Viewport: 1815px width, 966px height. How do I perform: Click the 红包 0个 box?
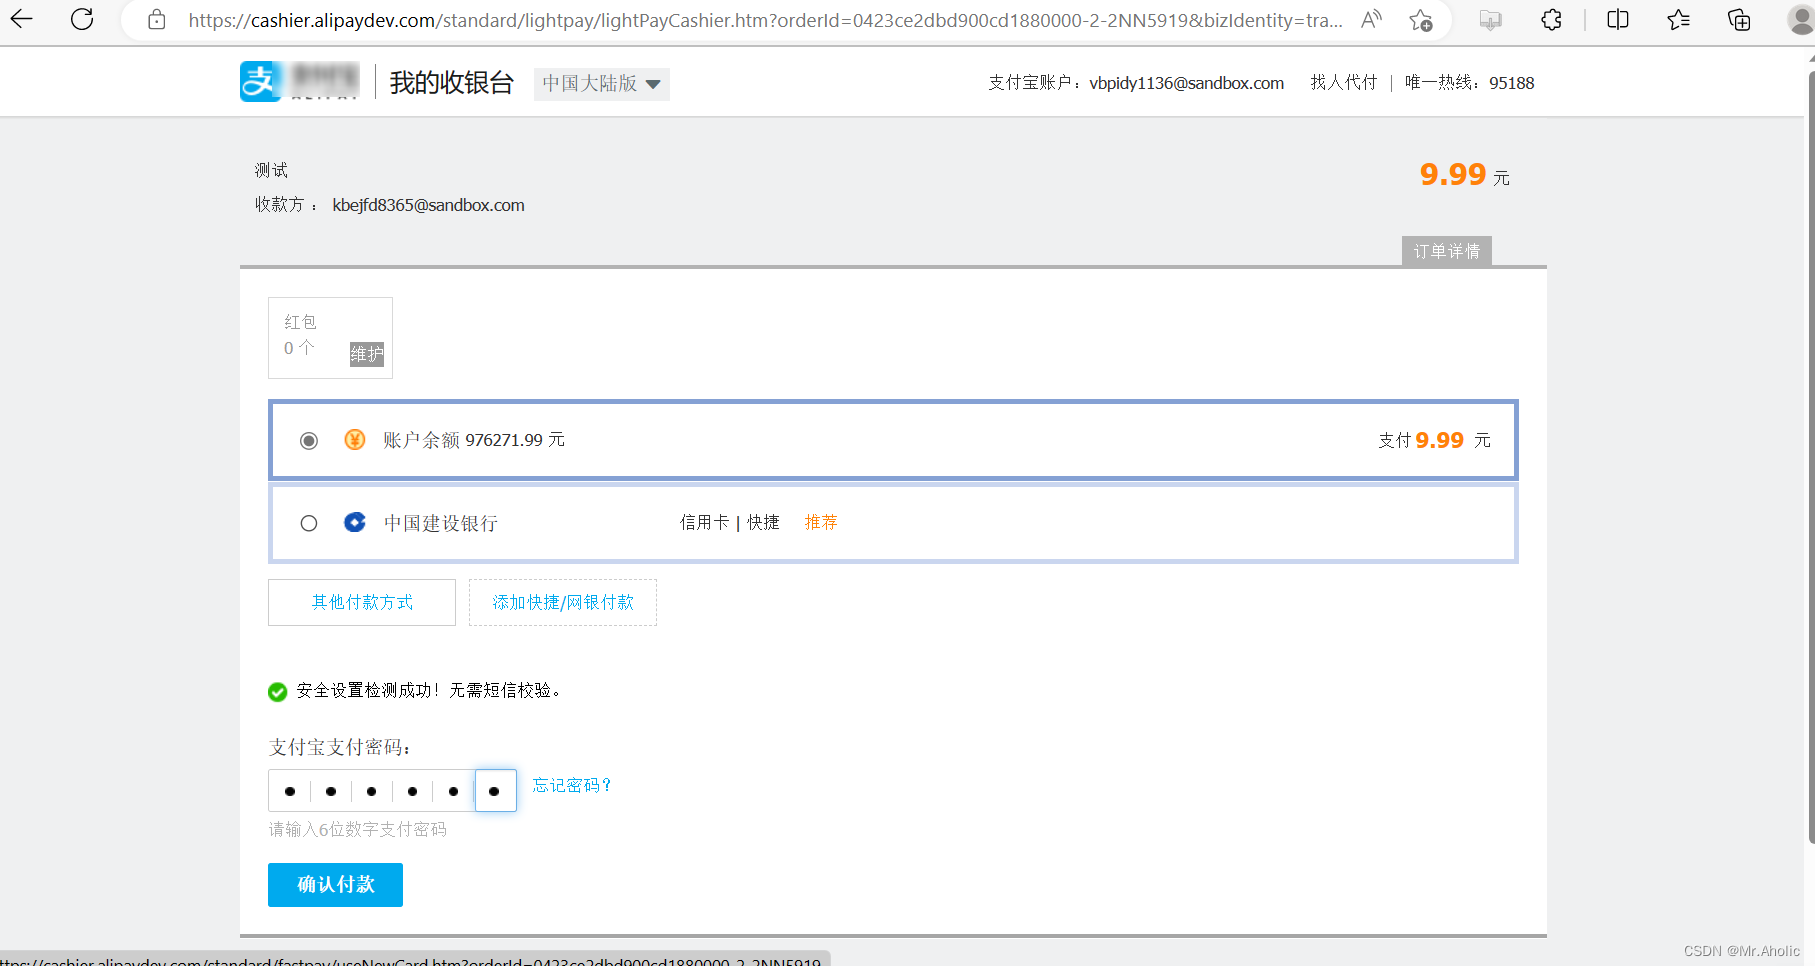pyautogui.click(x=330, y=338)
